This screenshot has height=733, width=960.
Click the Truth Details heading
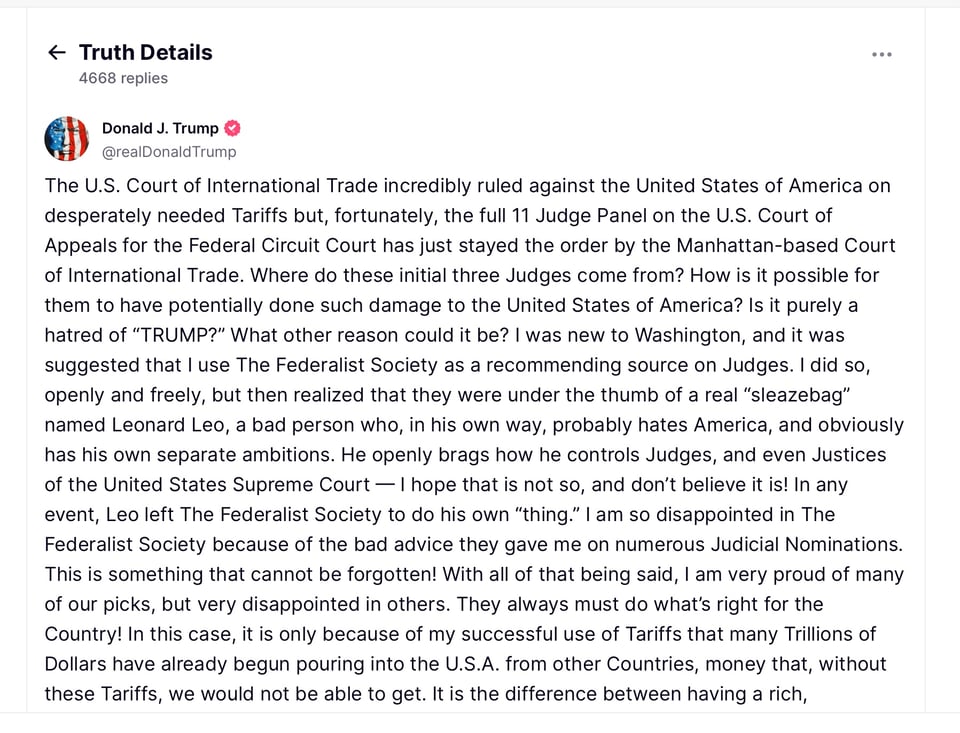[x=146, y=53]
